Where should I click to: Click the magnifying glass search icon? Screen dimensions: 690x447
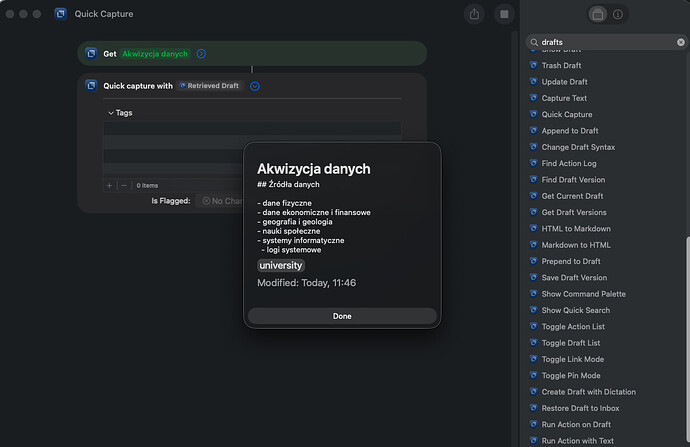(x=534, y=42)
